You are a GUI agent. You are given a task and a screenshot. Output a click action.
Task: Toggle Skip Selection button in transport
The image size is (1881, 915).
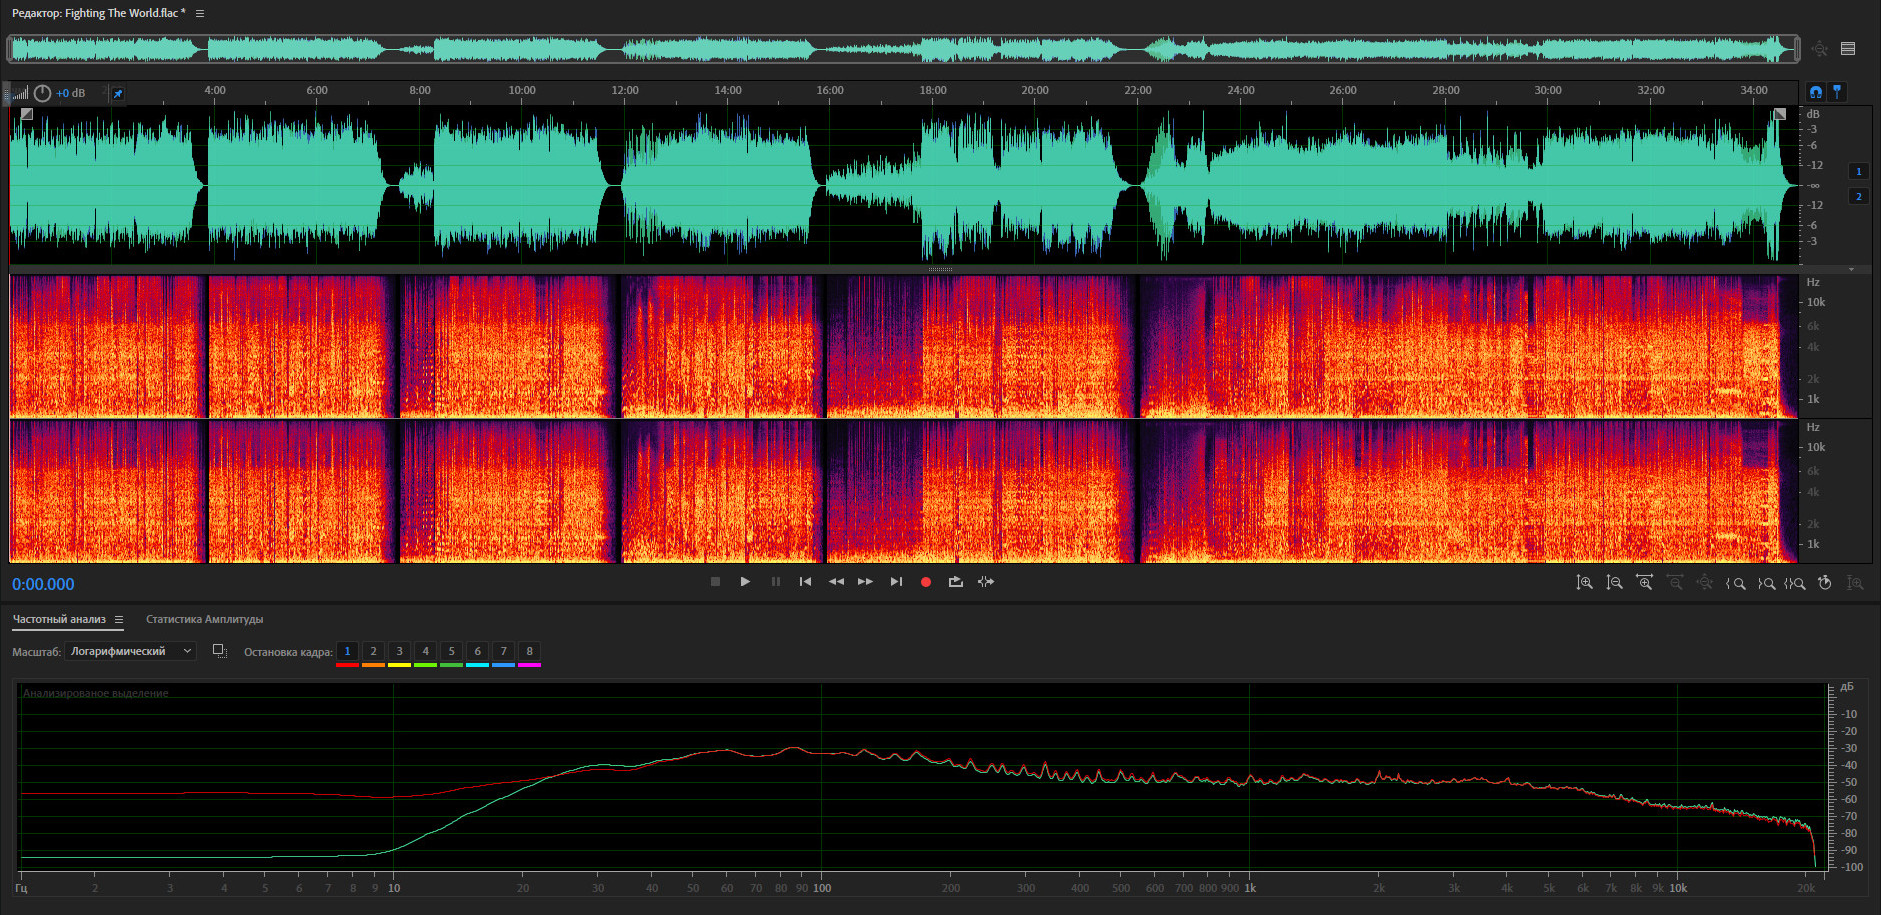pyautogui.click(x=986, y=582)
